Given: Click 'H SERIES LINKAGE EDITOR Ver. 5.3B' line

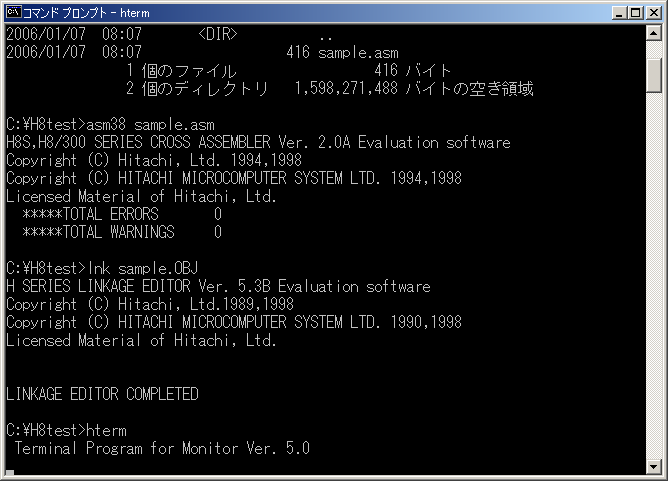Looking at the screenshot, I should 218,286.
